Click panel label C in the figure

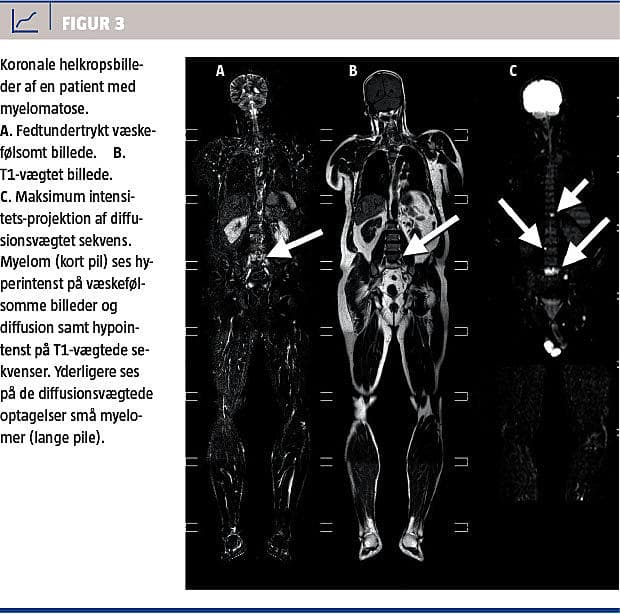click(513, 71)
